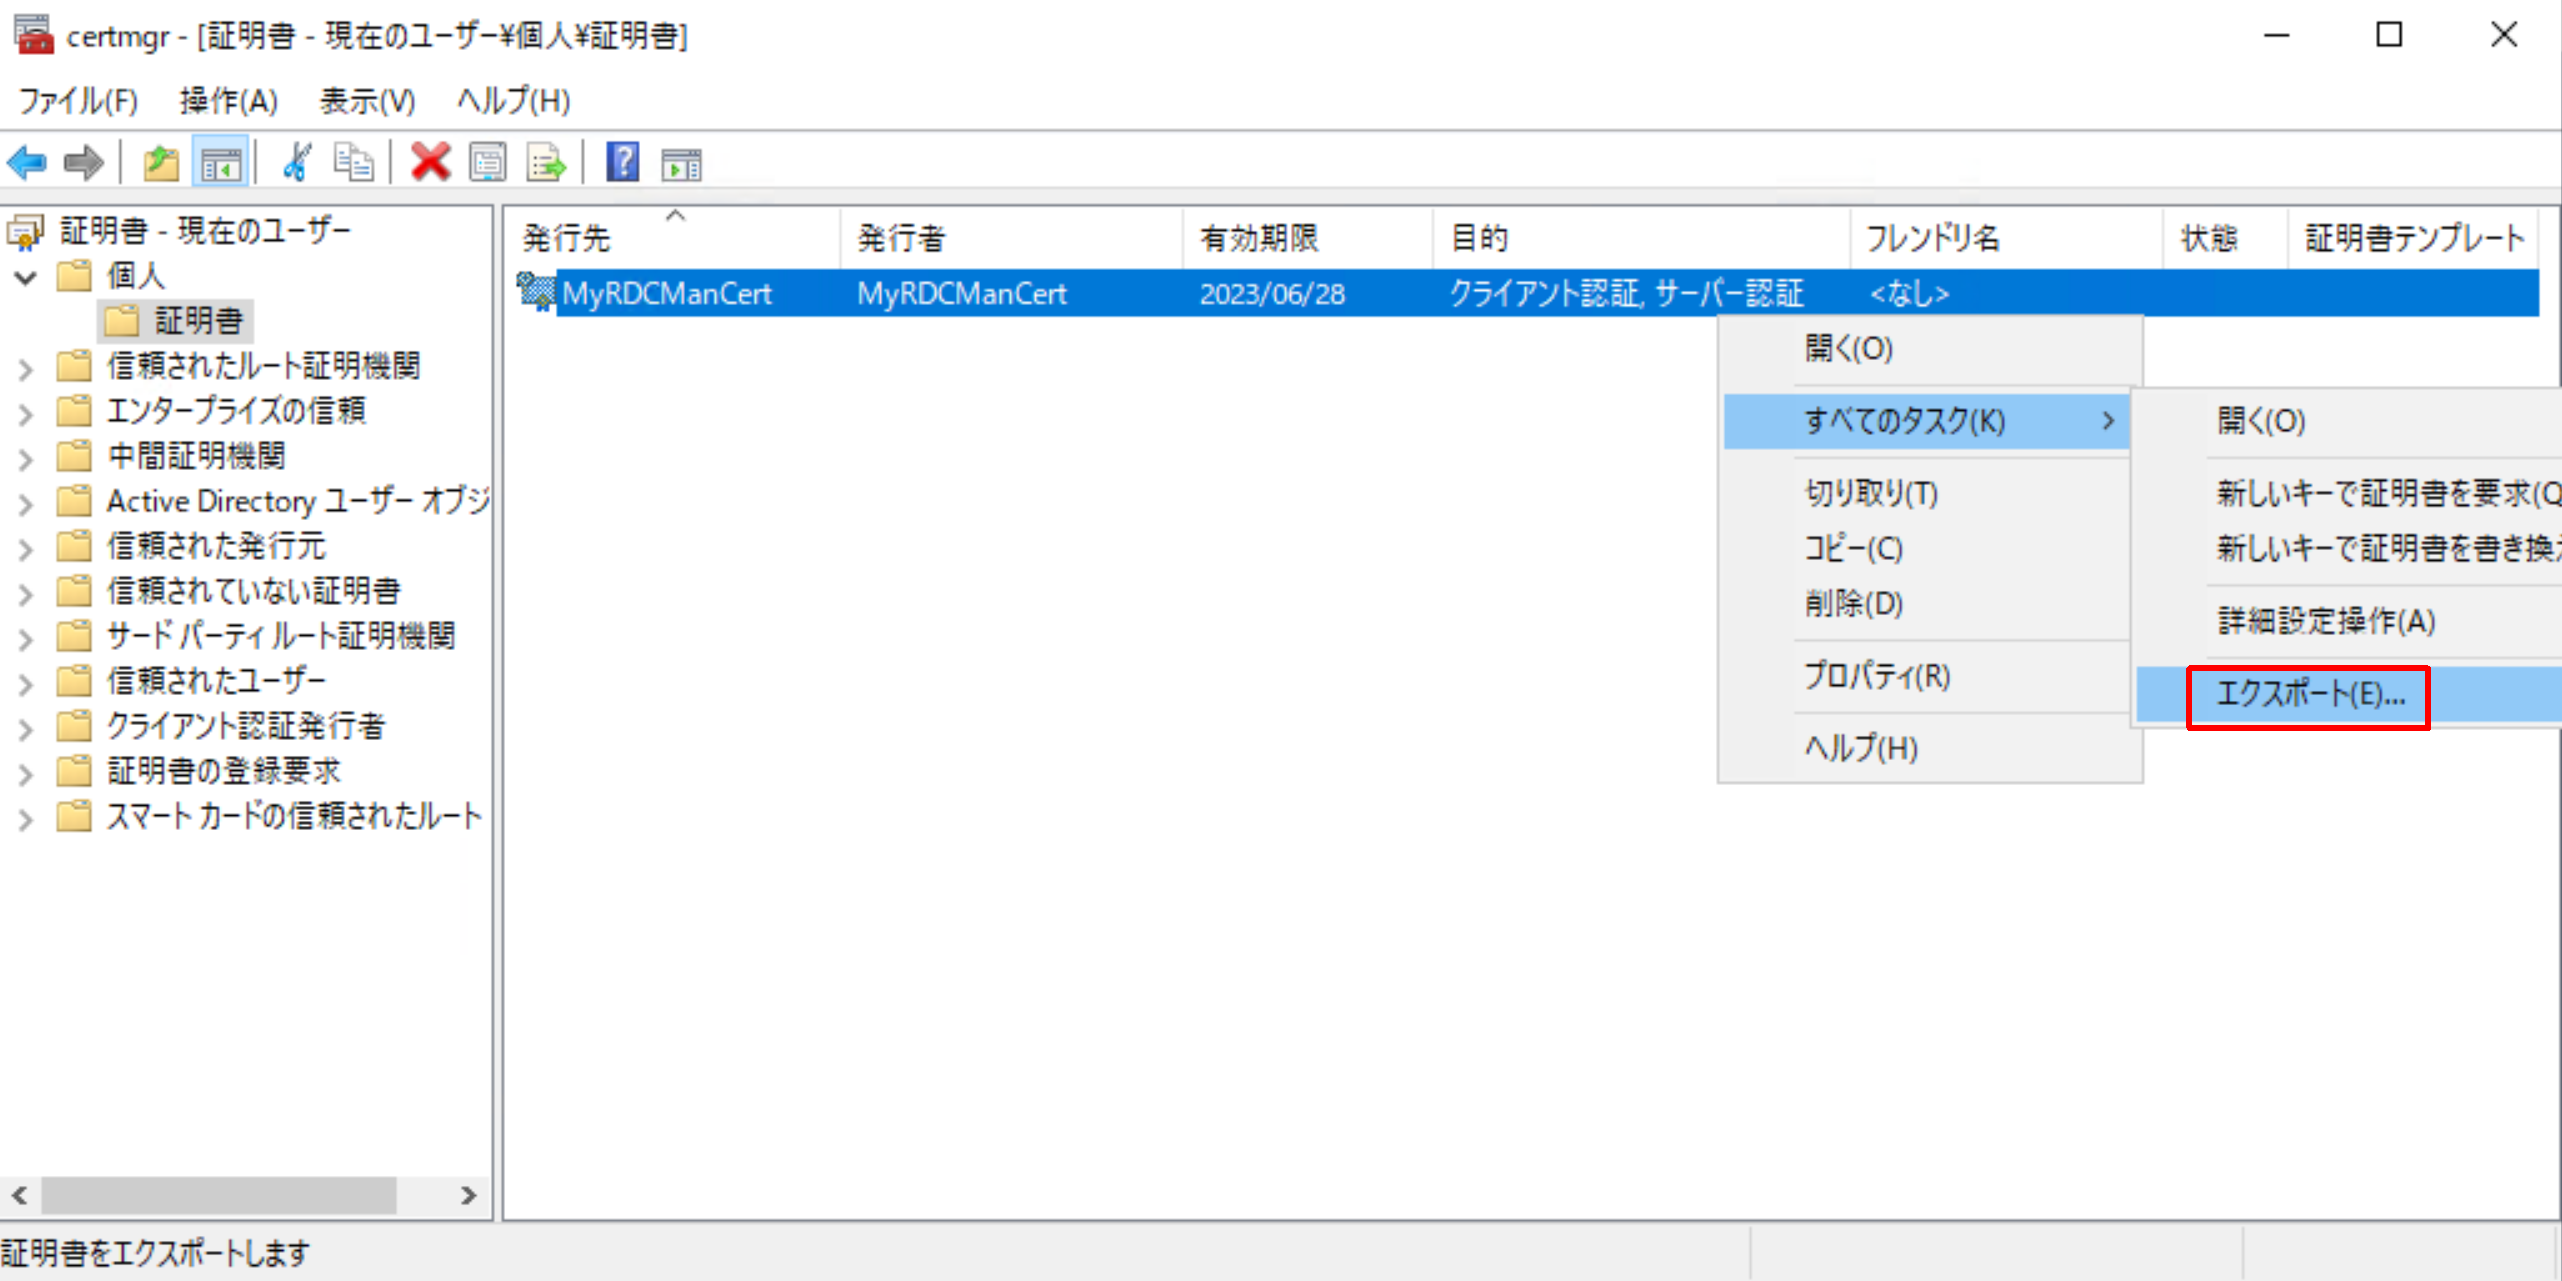Click the Cut scissors toolbar icon

(296, 162)
